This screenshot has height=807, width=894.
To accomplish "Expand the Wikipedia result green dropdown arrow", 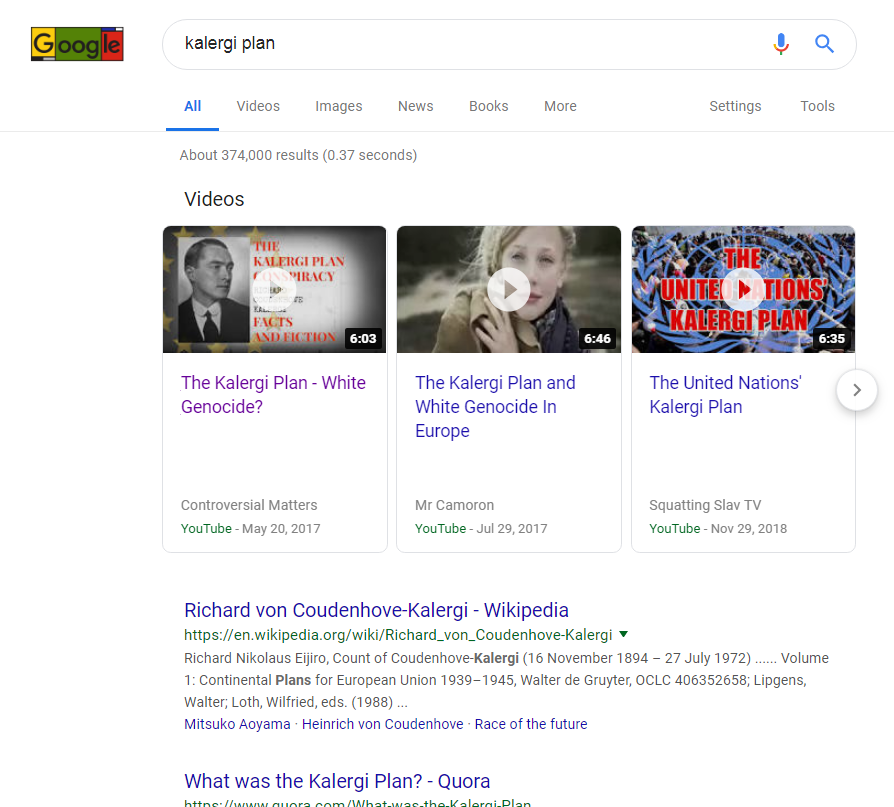I will [623, 634].
